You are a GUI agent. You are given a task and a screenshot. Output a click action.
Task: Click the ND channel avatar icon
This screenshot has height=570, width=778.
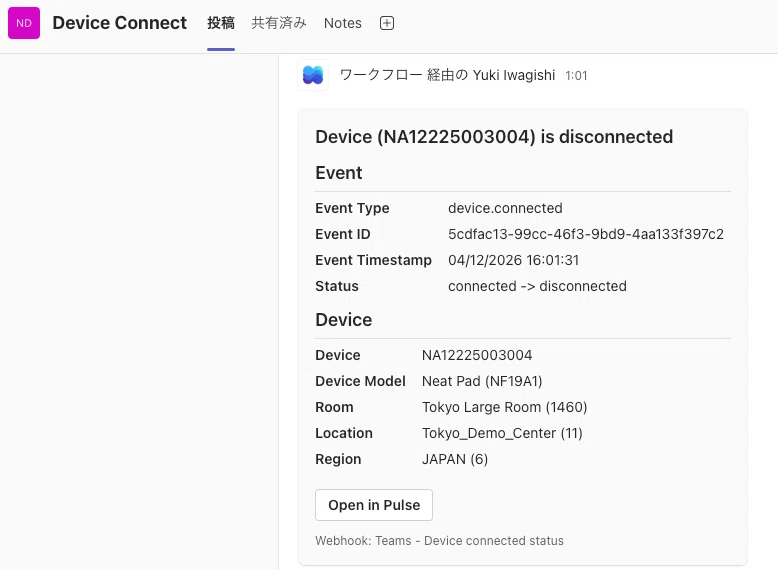(24, 23)
